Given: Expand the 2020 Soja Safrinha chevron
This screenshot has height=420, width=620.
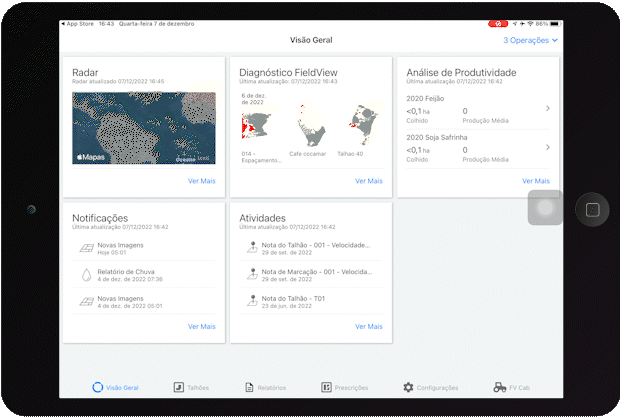Looking at the screenshot, I should tap(547, 147).
